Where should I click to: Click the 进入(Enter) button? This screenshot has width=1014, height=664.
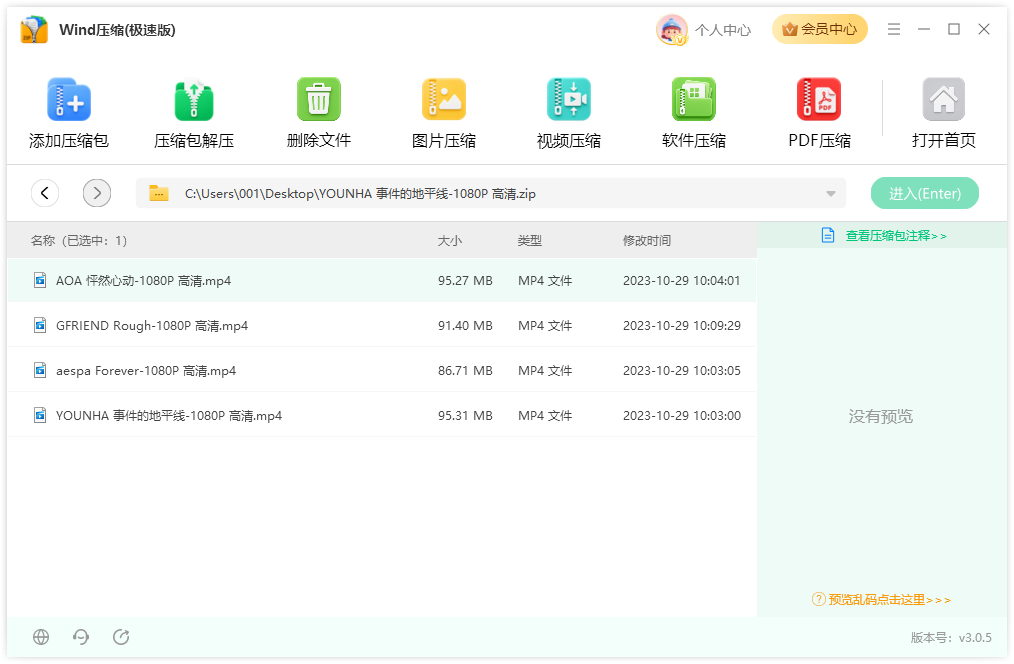[x=925, y=193]
